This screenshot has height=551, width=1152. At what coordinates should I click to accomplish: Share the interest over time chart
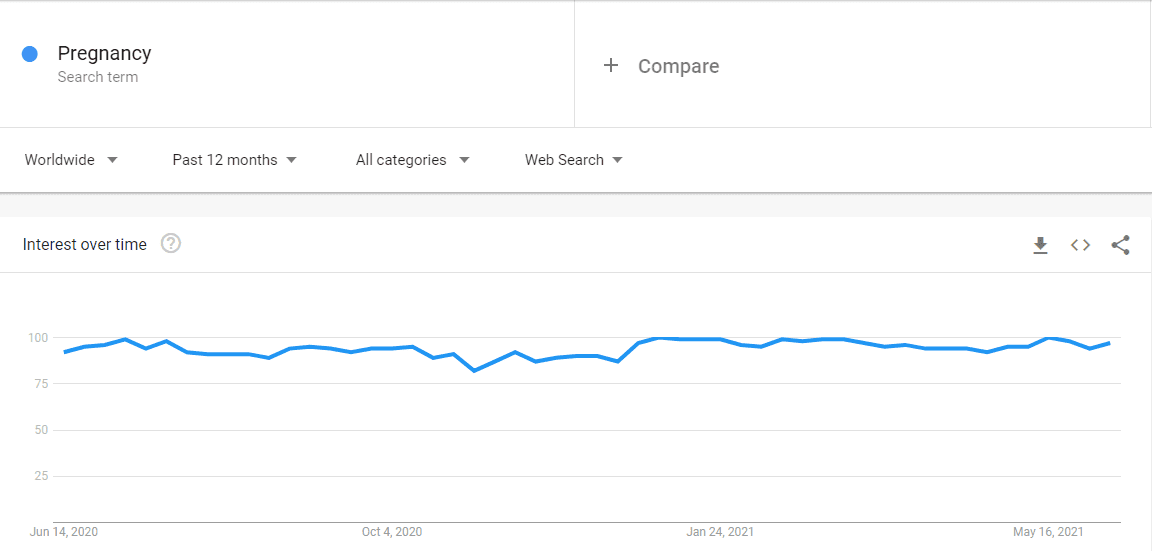point(1120,245)
